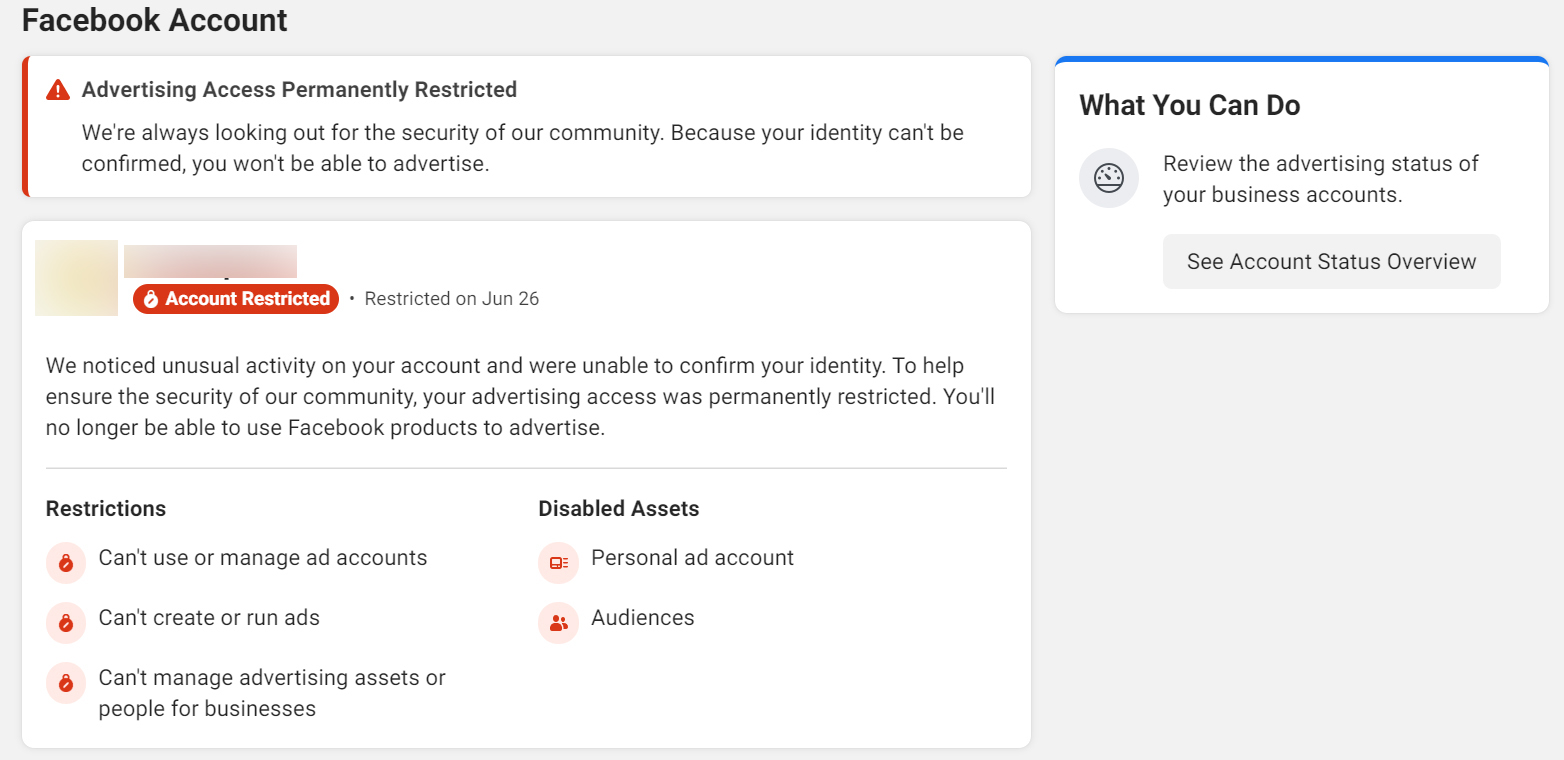Image resolution: width=1564 pixels, height=760 pixels.
Task: Click lock icon beside manage advertising assets
Action: click(66, 683)
